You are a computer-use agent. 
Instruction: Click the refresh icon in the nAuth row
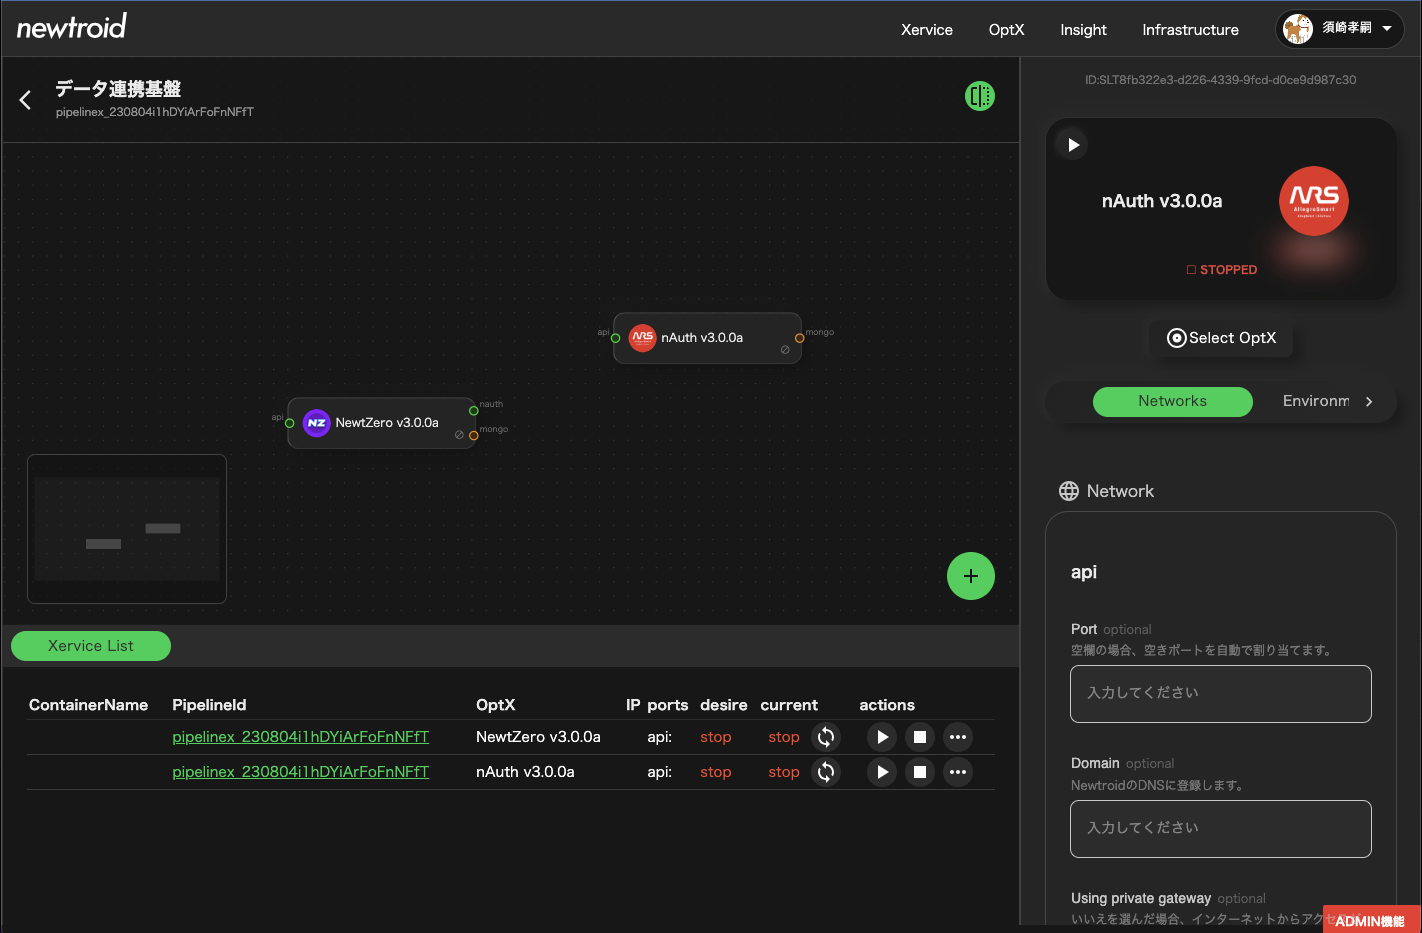826,772
